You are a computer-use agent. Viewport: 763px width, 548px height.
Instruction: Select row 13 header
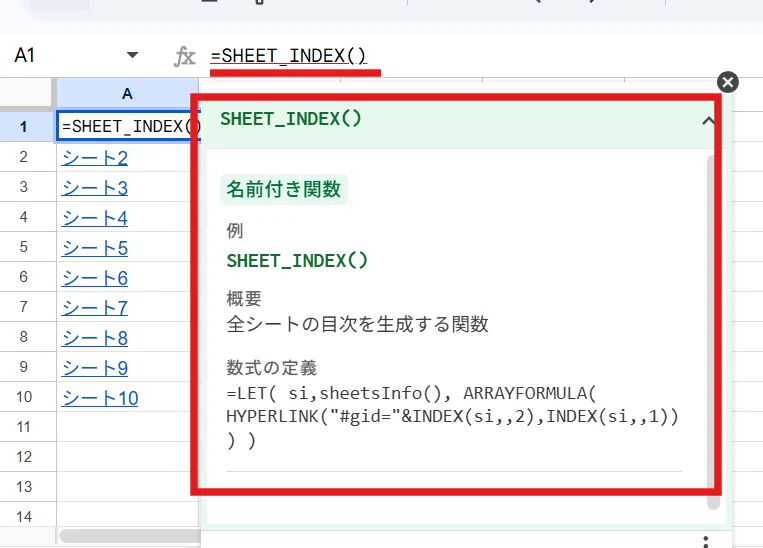26,487
